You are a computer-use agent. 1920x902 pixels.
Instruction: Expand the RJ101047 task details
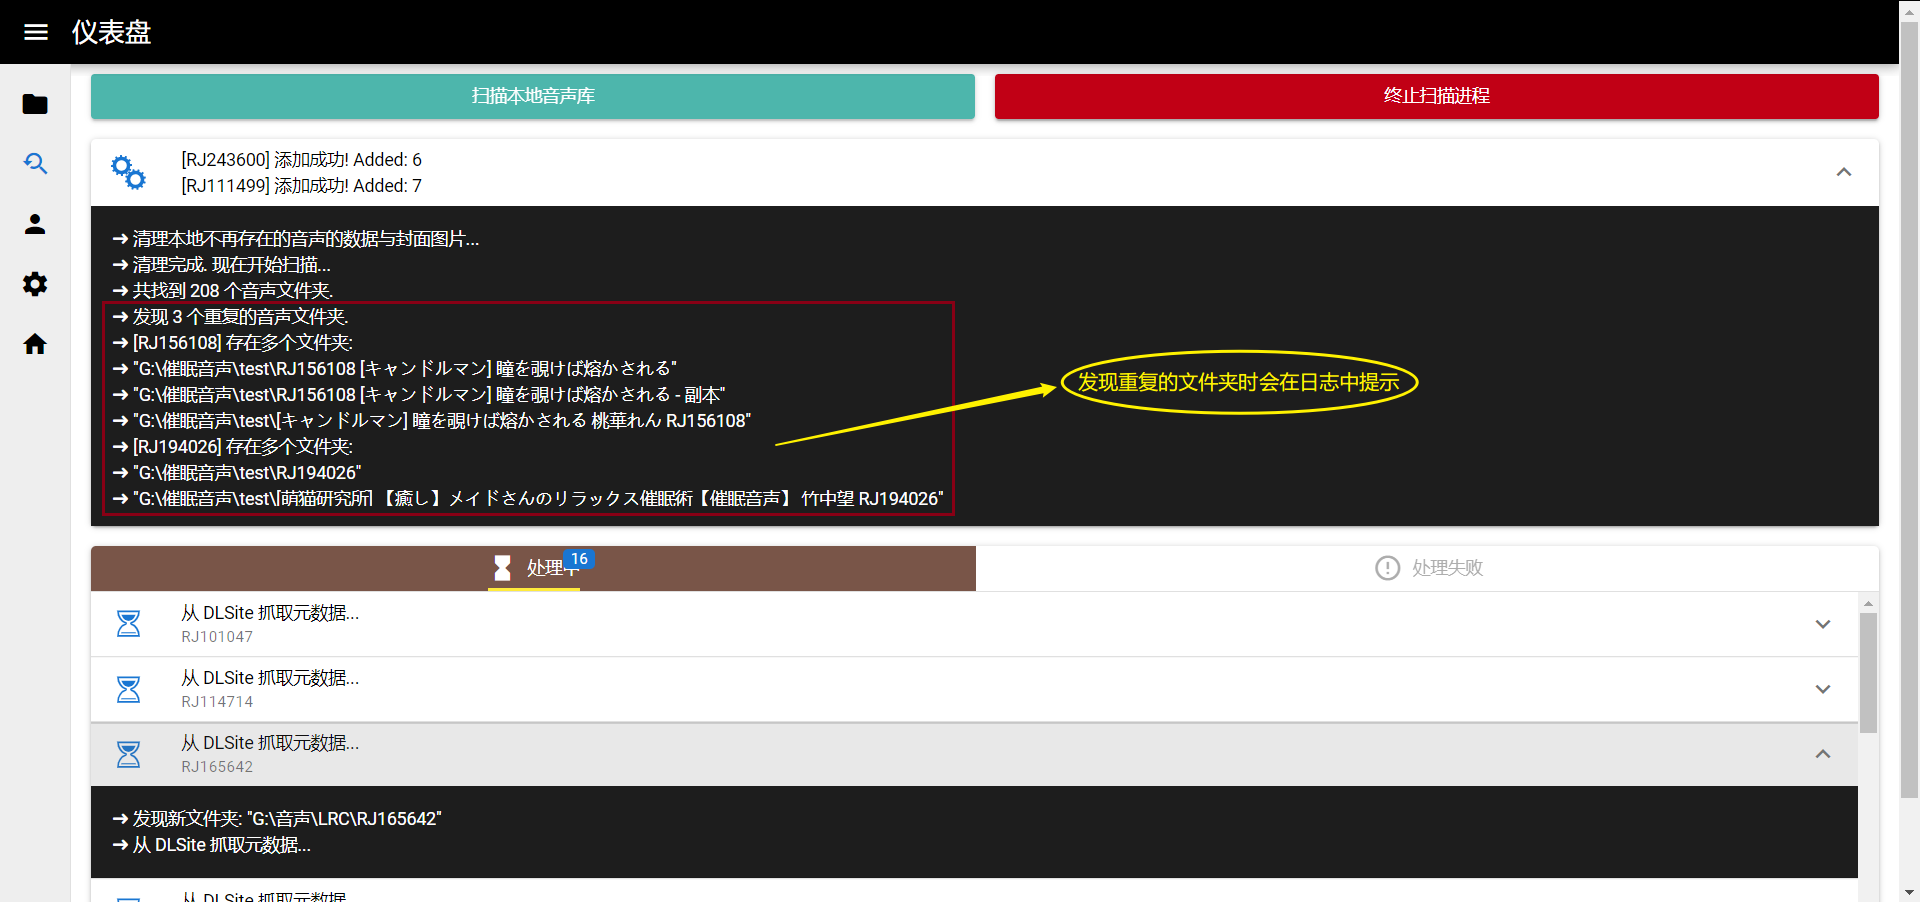coord(1822,623)
